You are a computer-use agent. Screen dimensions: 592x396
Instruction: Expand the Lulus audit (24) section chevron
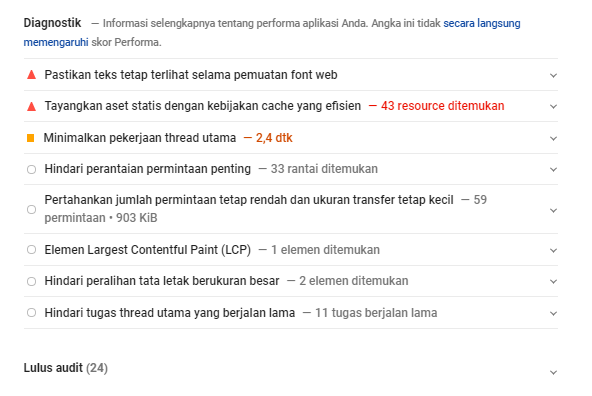(x=553, y=373)
